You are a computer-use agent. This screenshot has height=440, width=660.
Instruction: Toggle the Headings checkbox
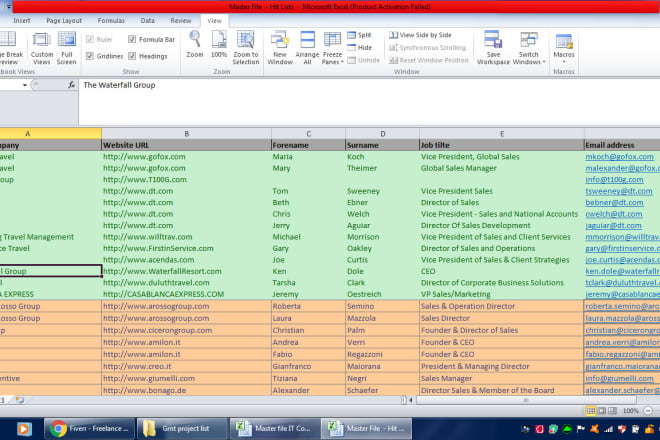pyautogui.click(x=132, y=56)
